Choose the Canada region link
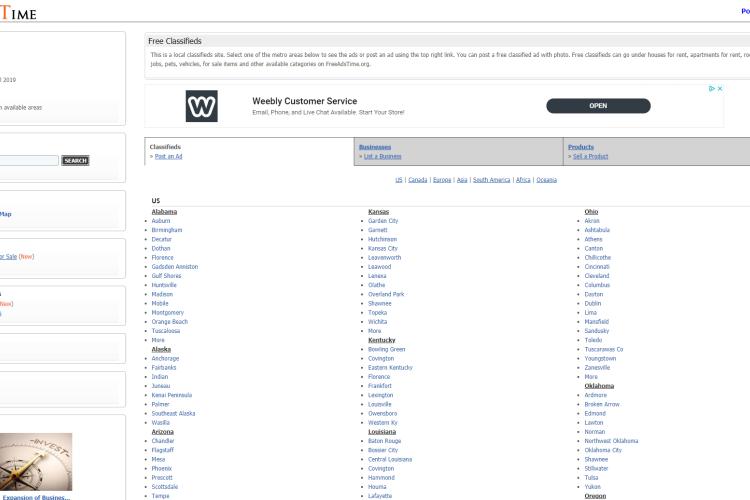Screen dimensions: 750x500 click(x=418, y=180)
